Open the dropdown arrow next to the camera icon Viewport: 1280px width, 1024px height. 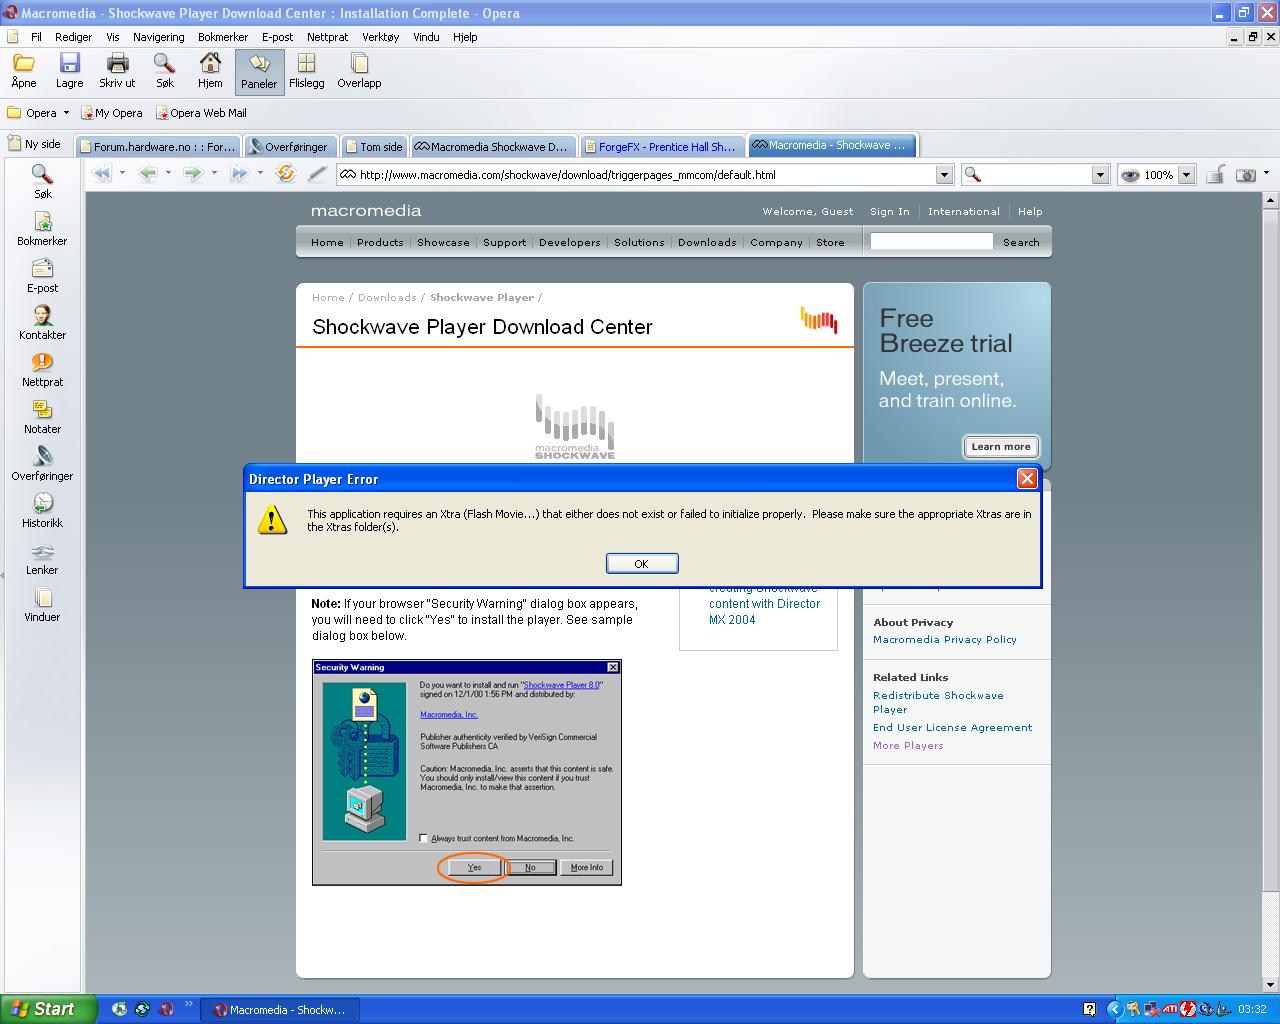[1266, 174]
